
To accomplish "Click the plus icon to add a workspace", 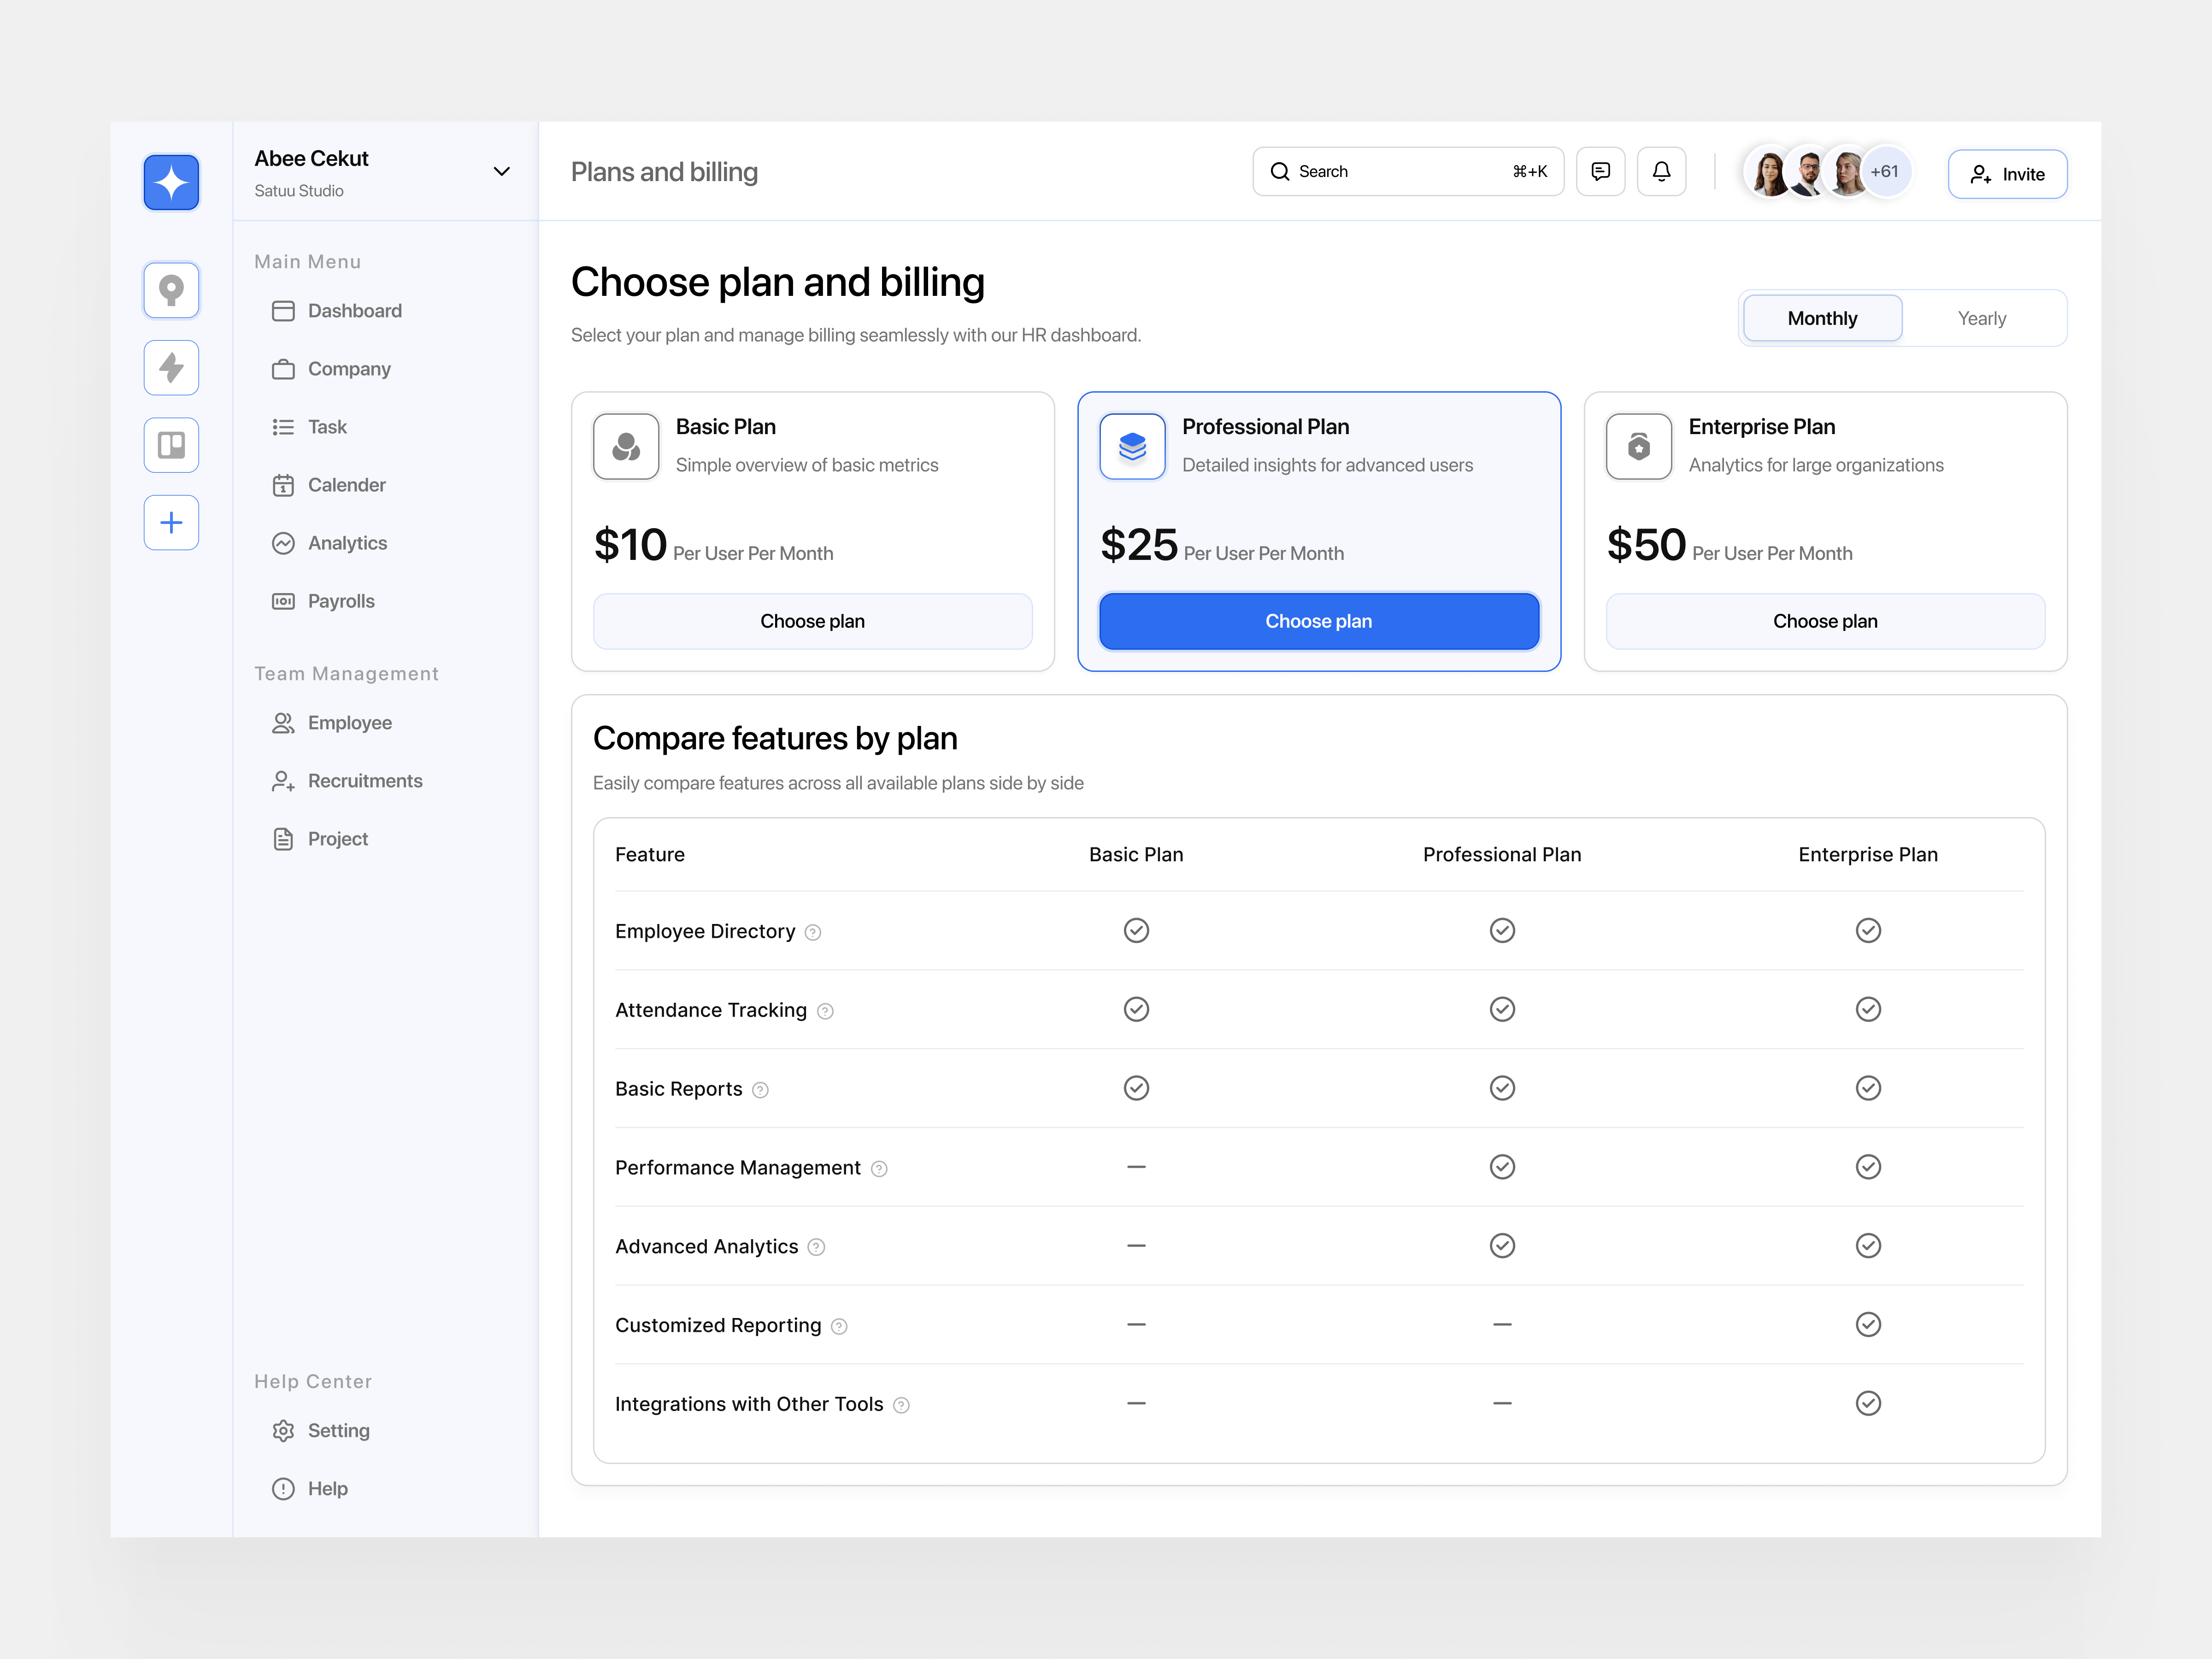I will coord(171,522).
